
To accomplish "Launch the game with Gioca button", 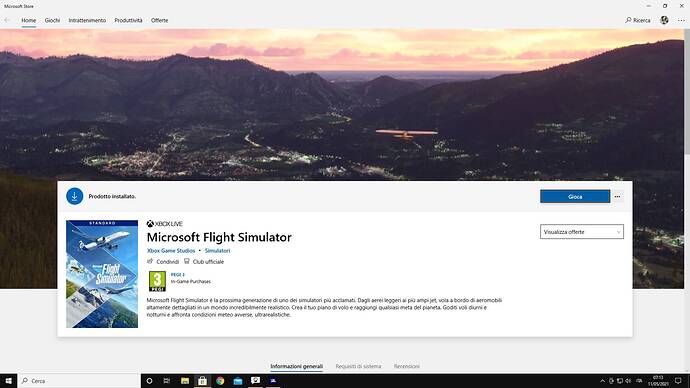I will 575,197.
